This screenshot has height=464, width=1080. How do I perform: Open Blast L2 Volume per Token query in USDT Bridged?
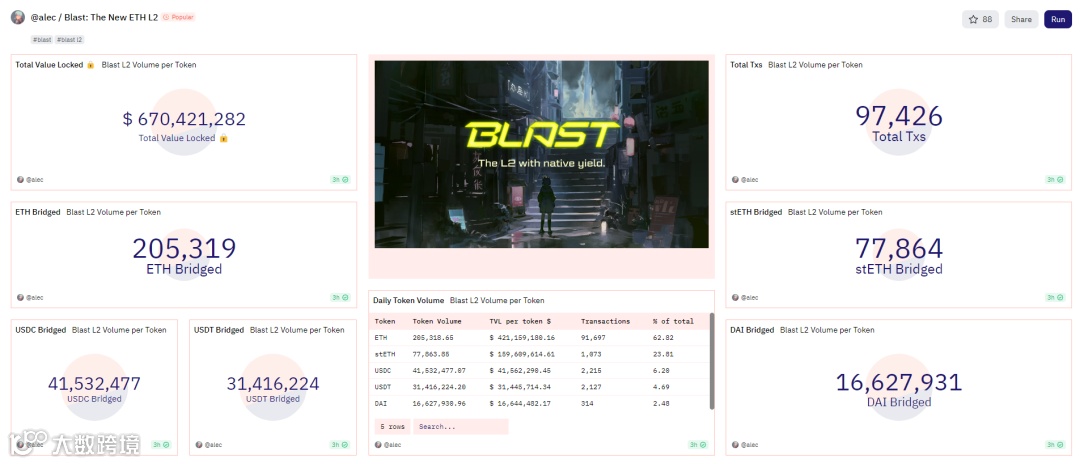pyautogui.click(x=297, y=330)
